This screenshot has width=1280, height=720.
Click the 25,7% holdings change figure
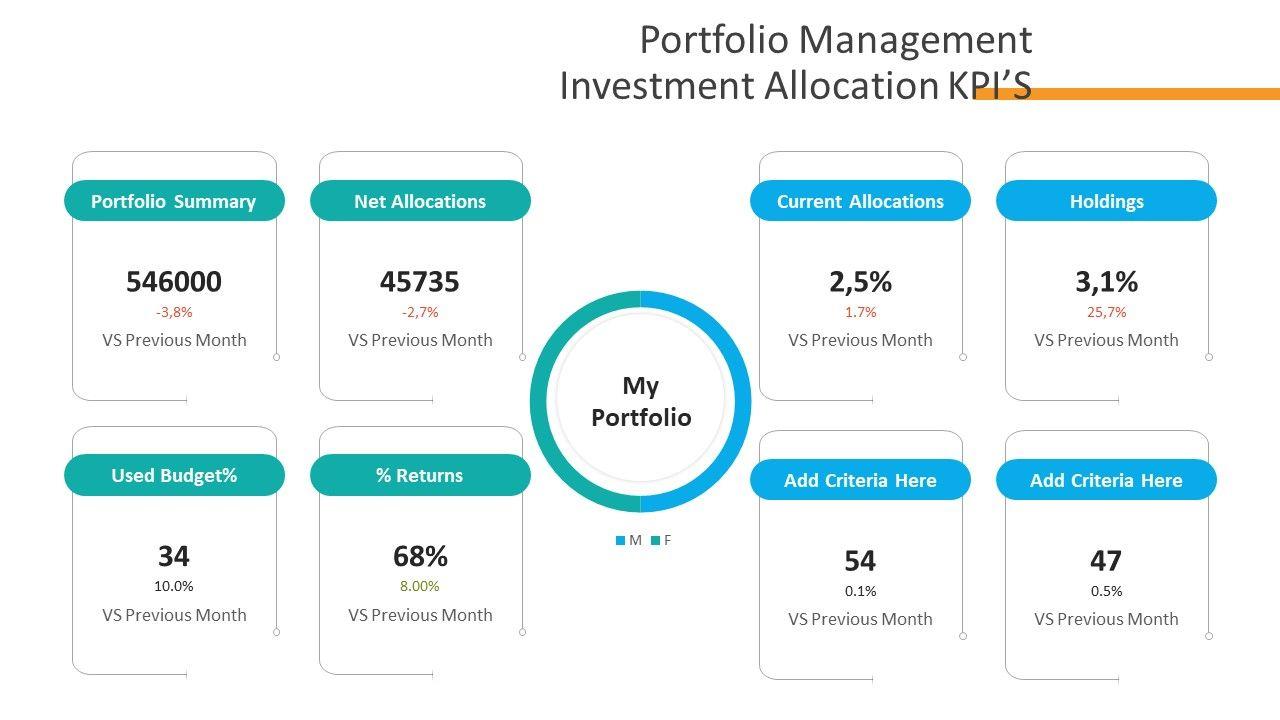(x=1106, y=312)
